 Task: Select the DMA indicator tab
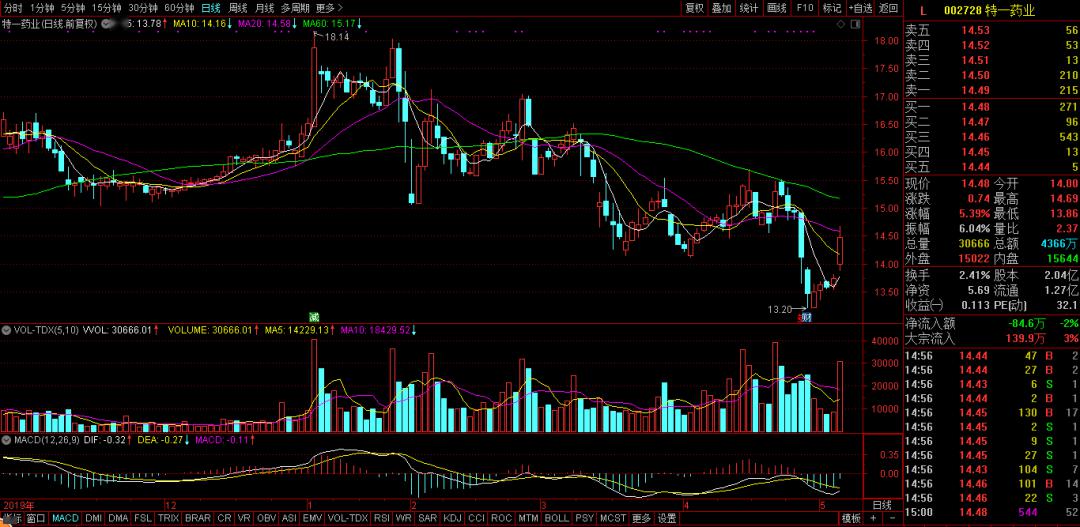(118, 518)
